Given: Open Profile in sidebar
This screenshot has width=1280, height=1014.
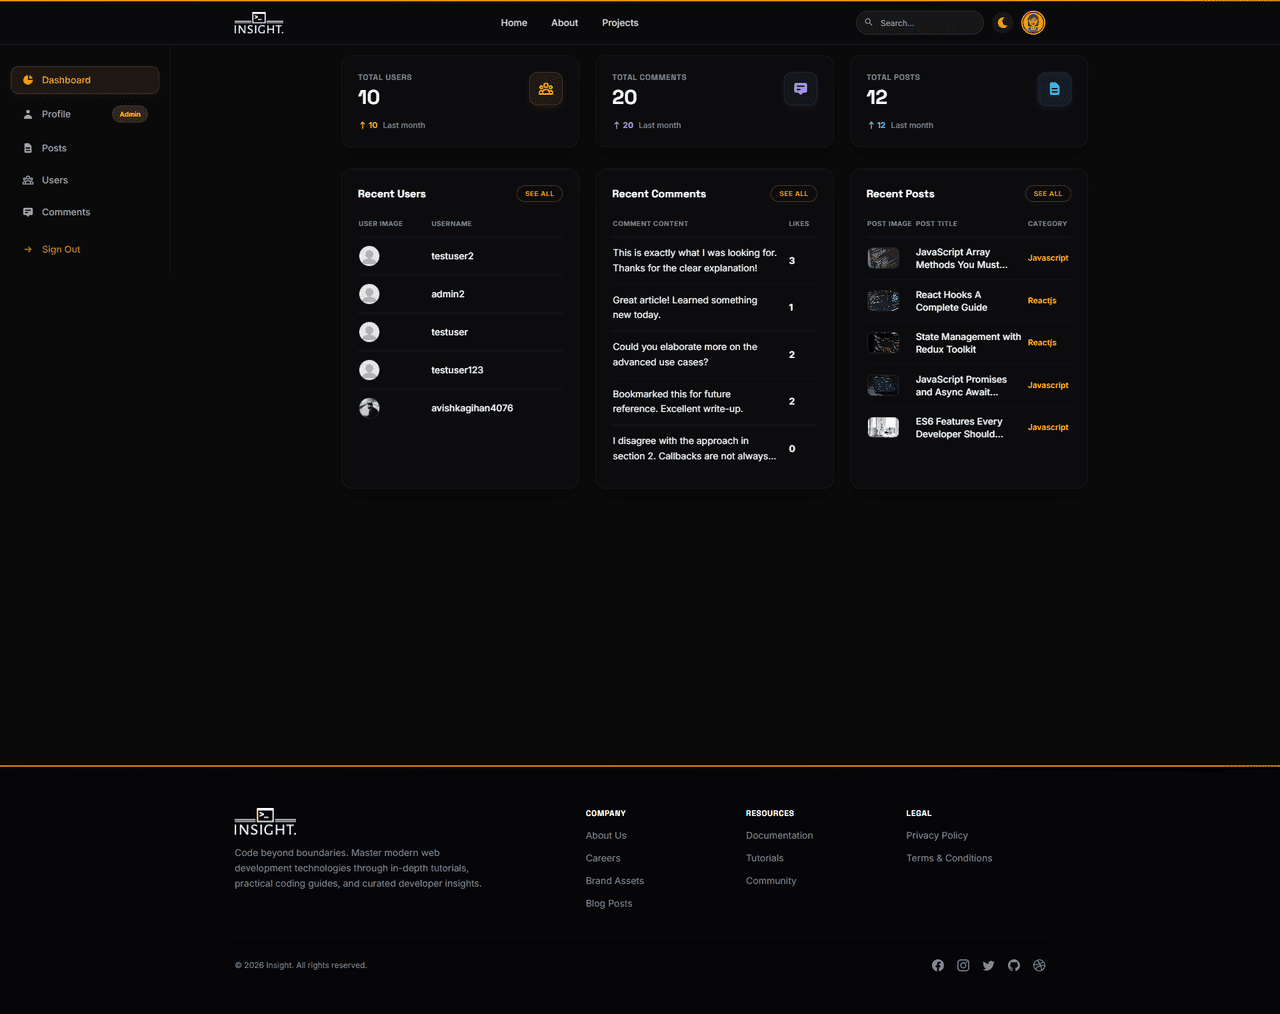Looking at the screenshot, I should [x=85, y=114].
